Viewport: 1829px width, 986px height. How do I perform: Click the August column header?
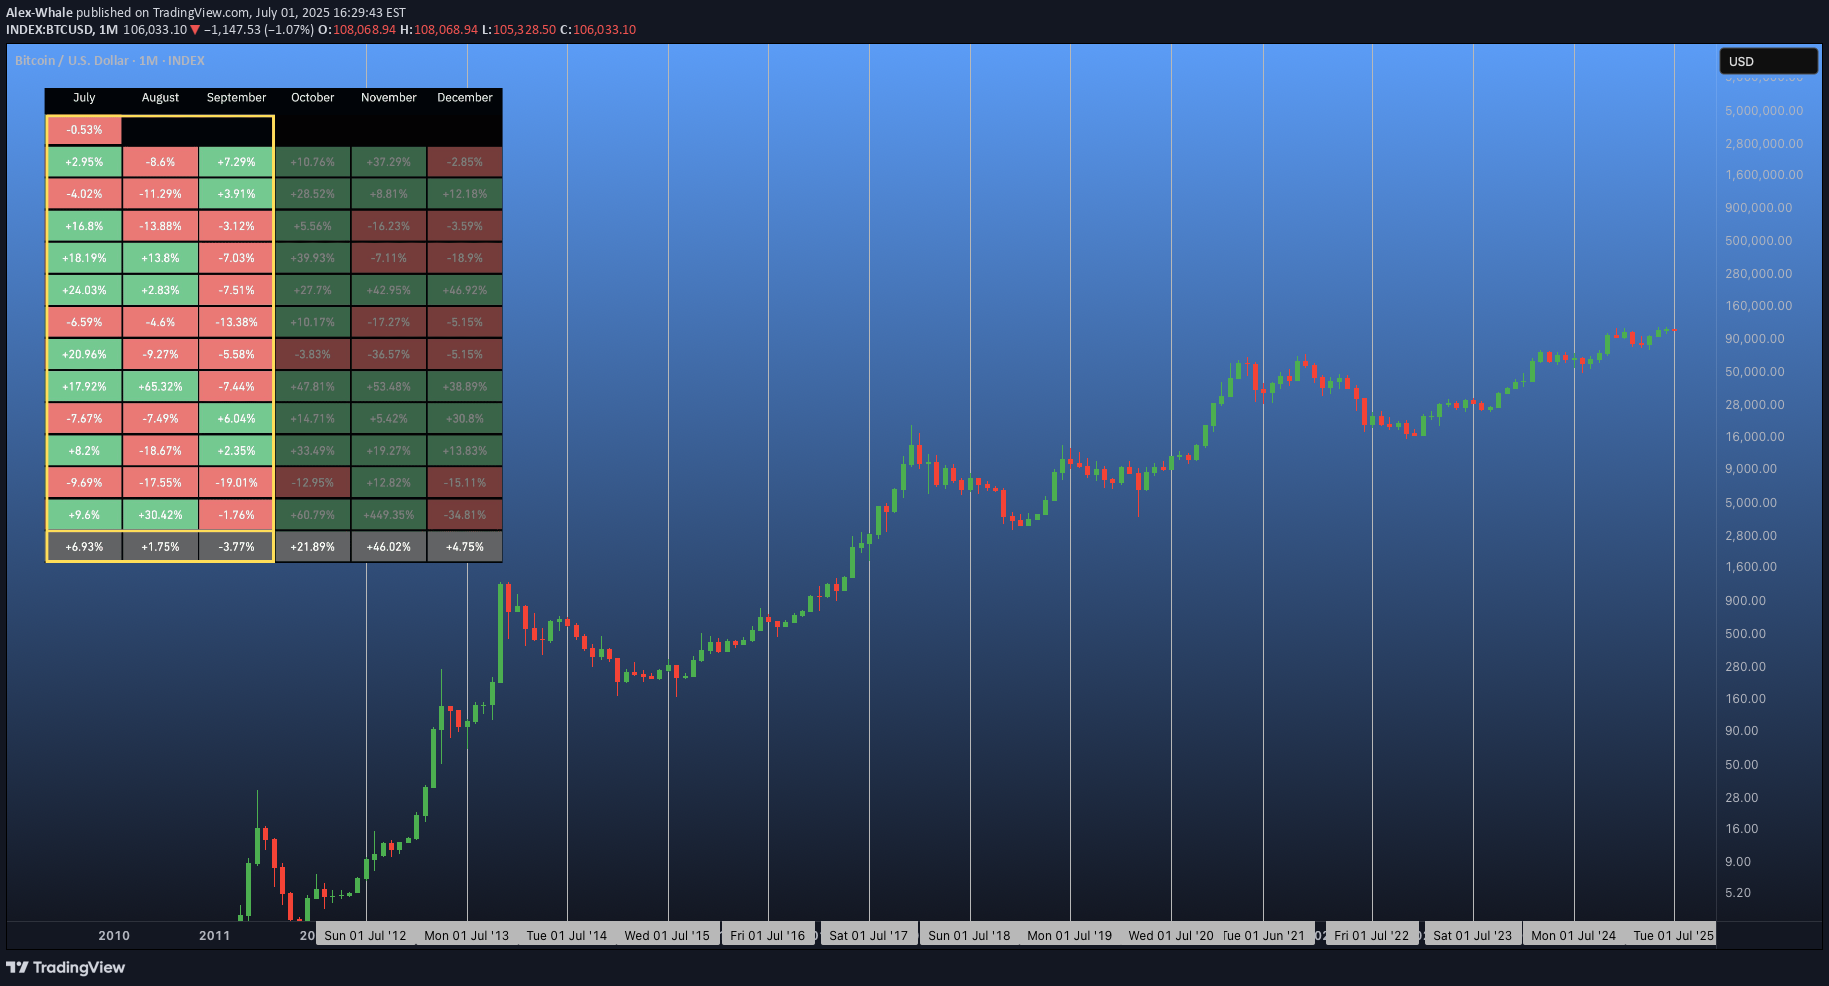160,98
